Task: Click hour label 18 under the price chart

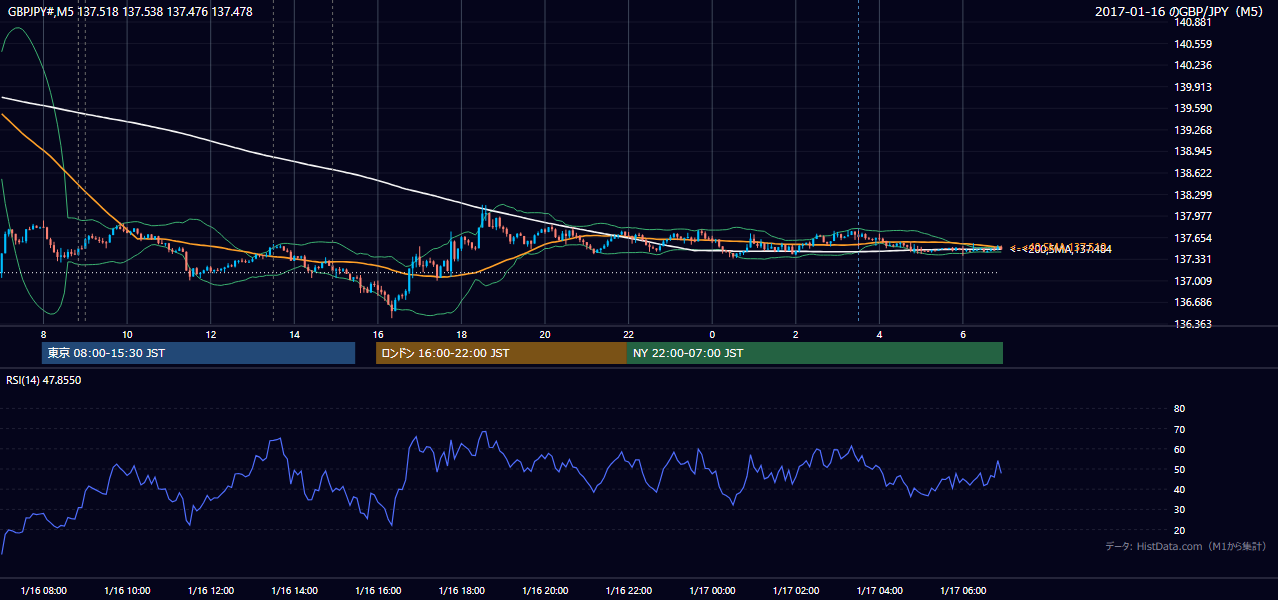Action: click(461, 334)
